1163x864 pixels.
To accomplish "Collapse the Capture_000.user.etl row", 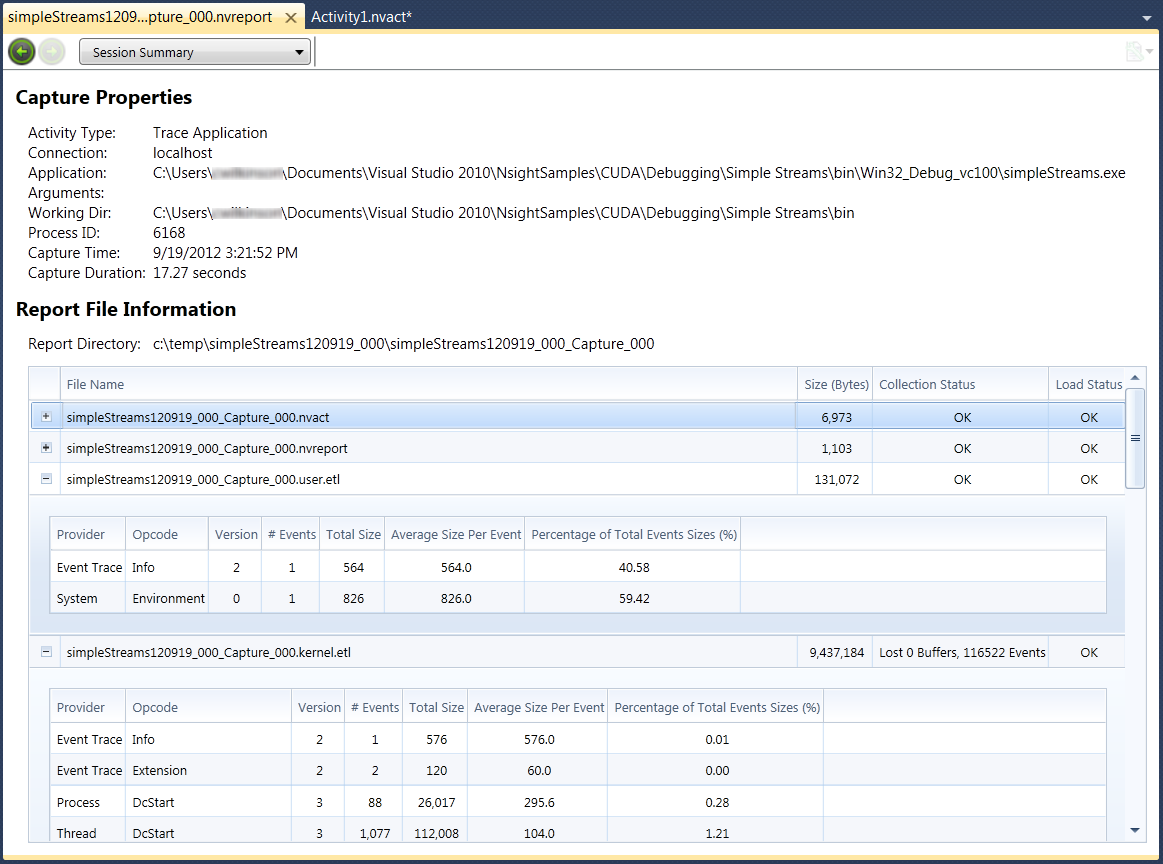I will [46, 479].
